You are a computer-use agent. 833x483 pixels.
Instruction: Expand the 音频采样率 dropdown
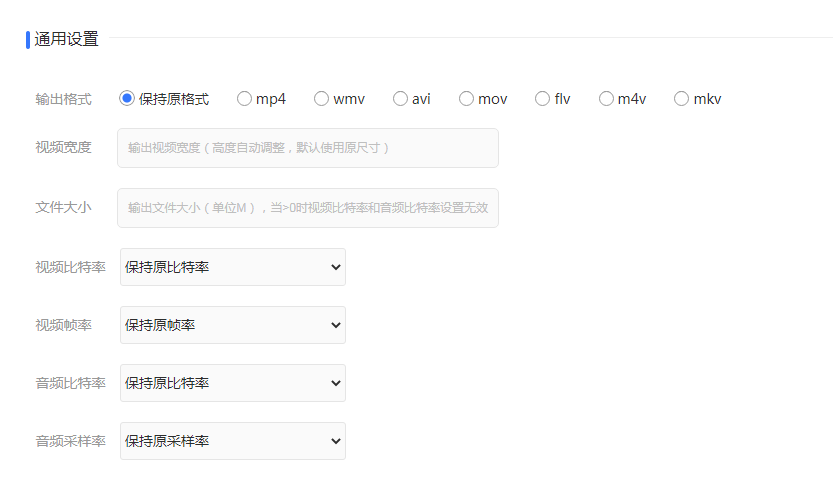(233, 441)
